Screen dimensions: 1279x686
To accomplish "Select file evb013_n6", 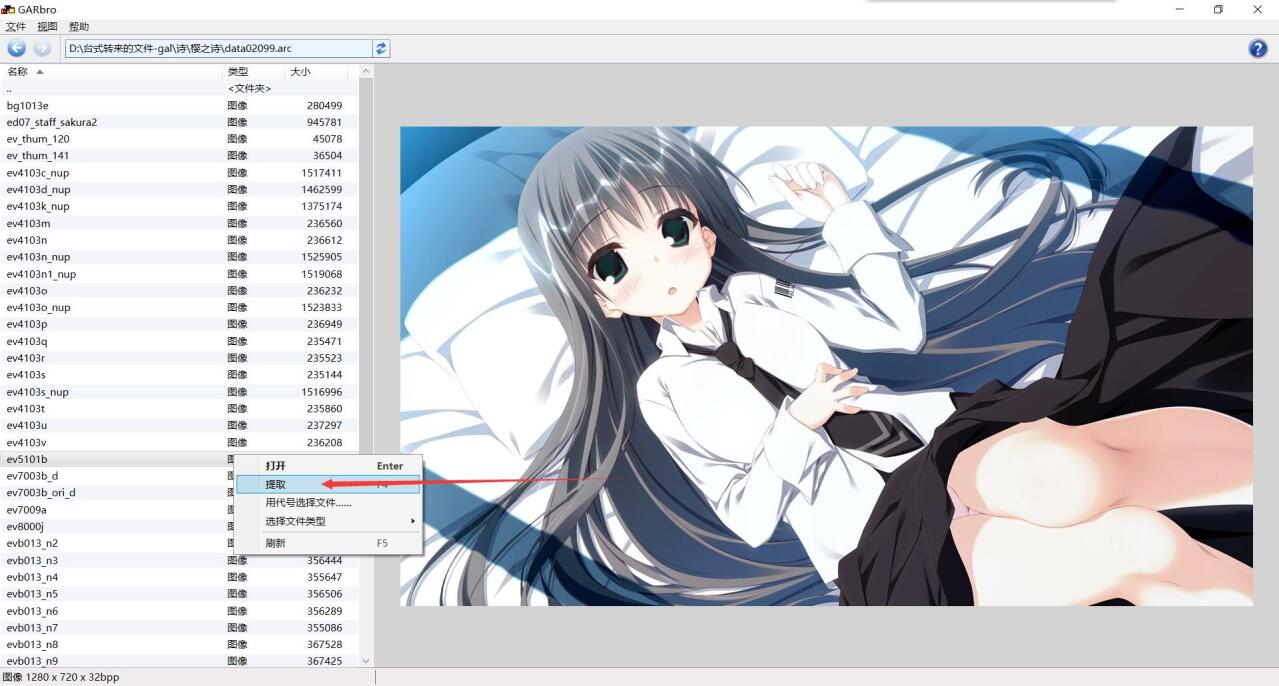I will tap(179, 610).
